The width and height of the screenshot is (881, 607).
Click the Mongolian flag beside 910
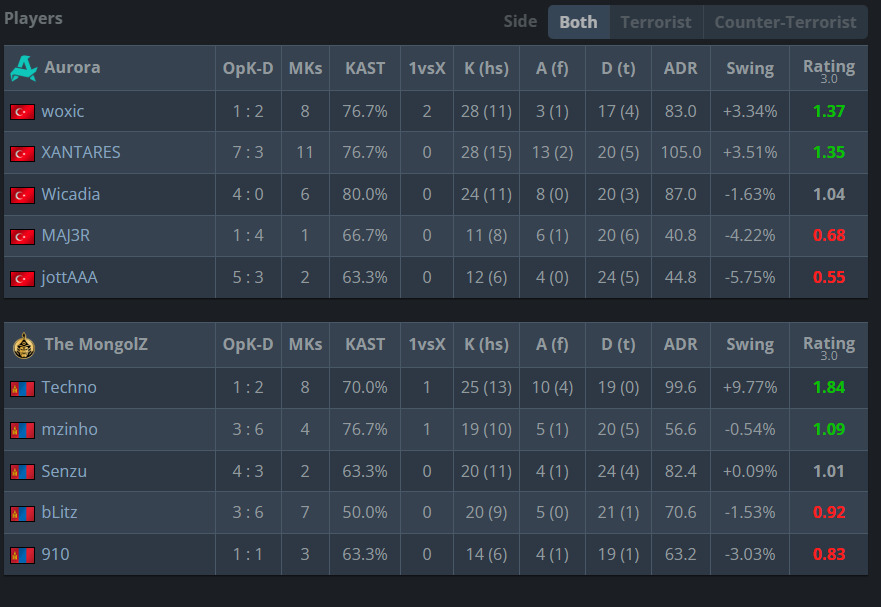click(x=22, y=555)
